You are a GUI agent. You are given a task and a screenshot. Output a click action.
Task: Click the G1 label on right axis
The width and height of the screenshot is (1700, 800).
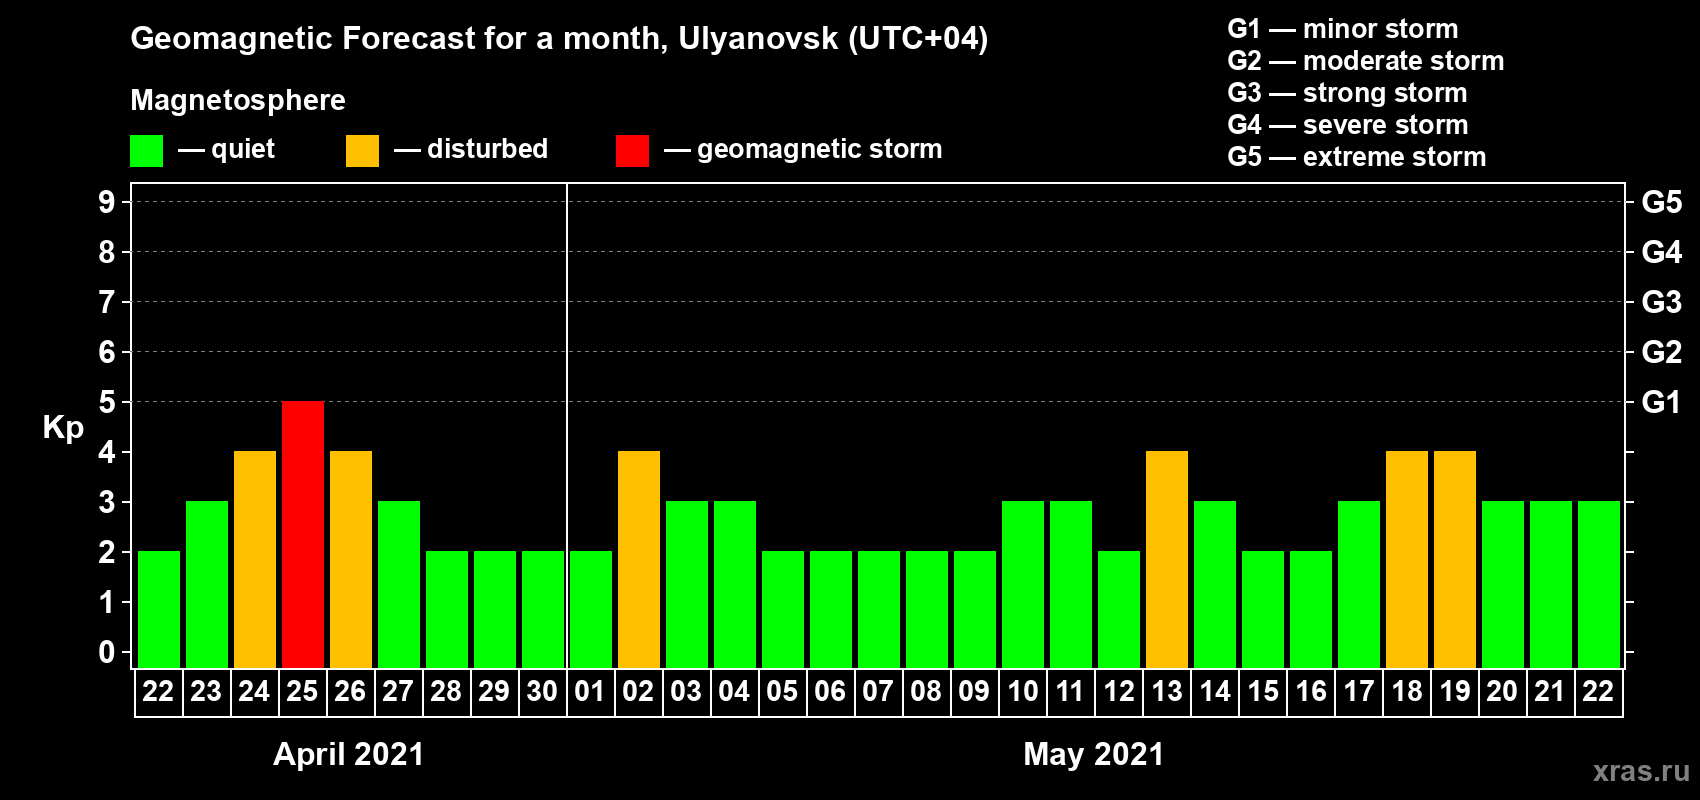1662,402
